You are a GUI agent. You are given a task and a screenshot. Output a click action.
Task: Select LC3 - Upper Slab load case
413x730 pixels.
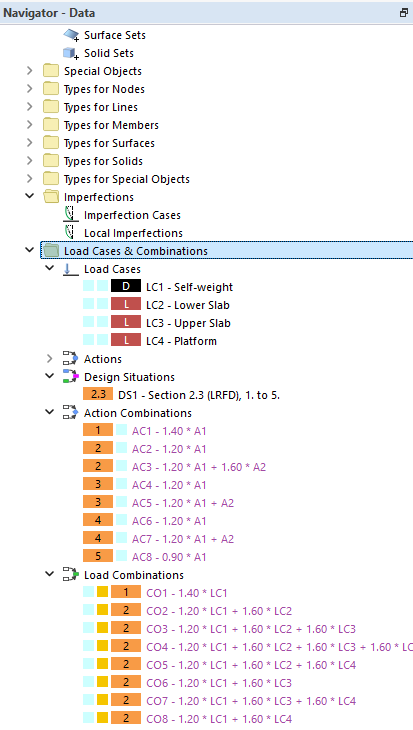188,323
